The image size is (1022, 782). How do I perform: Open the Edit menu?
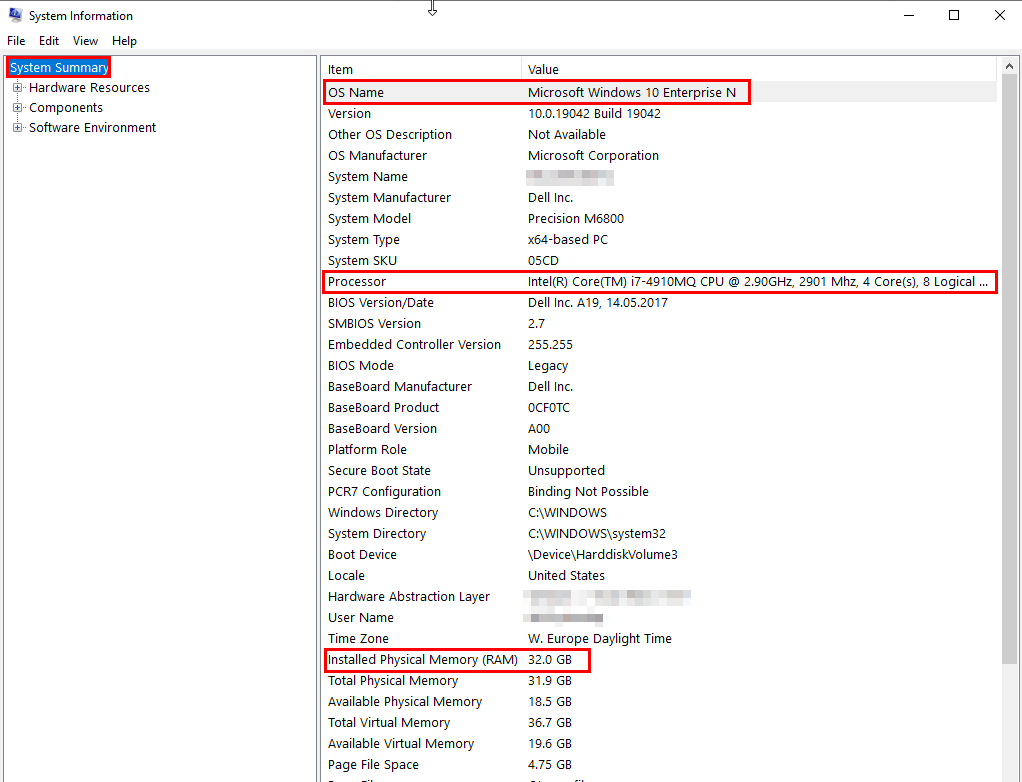tap(48, 41)
